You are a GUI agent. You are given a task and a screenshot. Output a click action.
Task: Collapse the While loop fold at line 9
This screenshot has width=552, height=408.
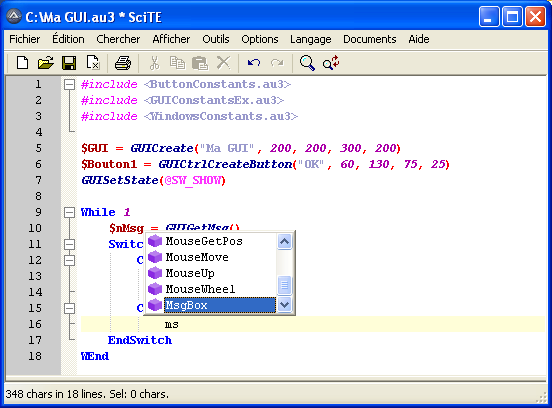click(x=69, y=212)
